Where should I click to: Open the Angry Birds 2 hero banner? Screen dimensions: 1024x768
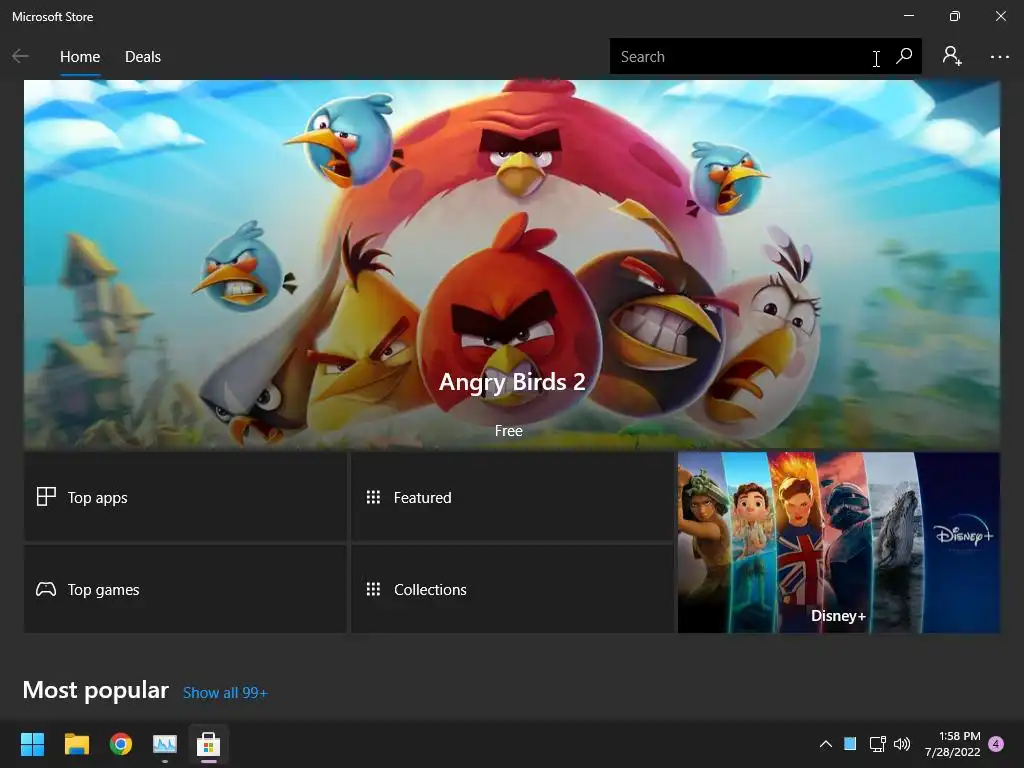click(511, 264)
